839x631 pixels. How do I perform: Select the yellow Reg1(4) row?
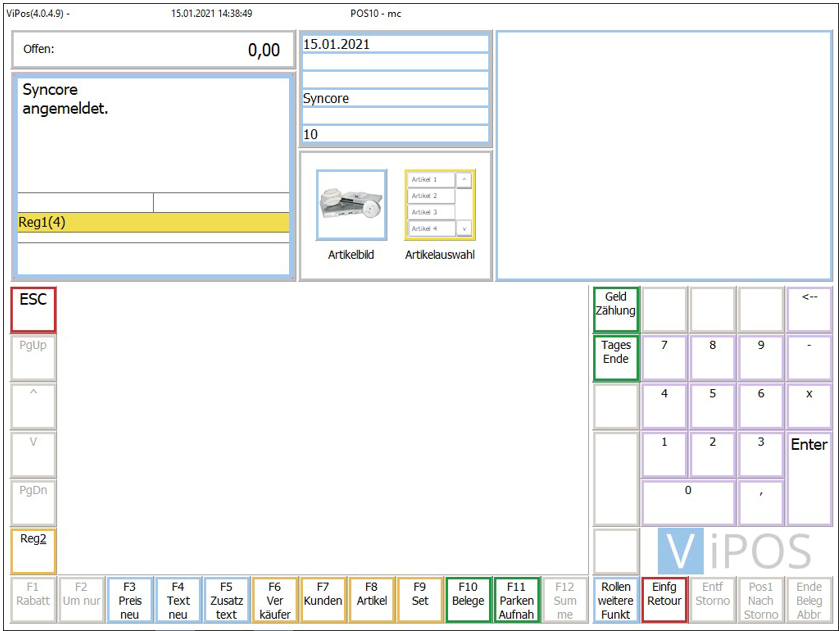click(153, 222)
